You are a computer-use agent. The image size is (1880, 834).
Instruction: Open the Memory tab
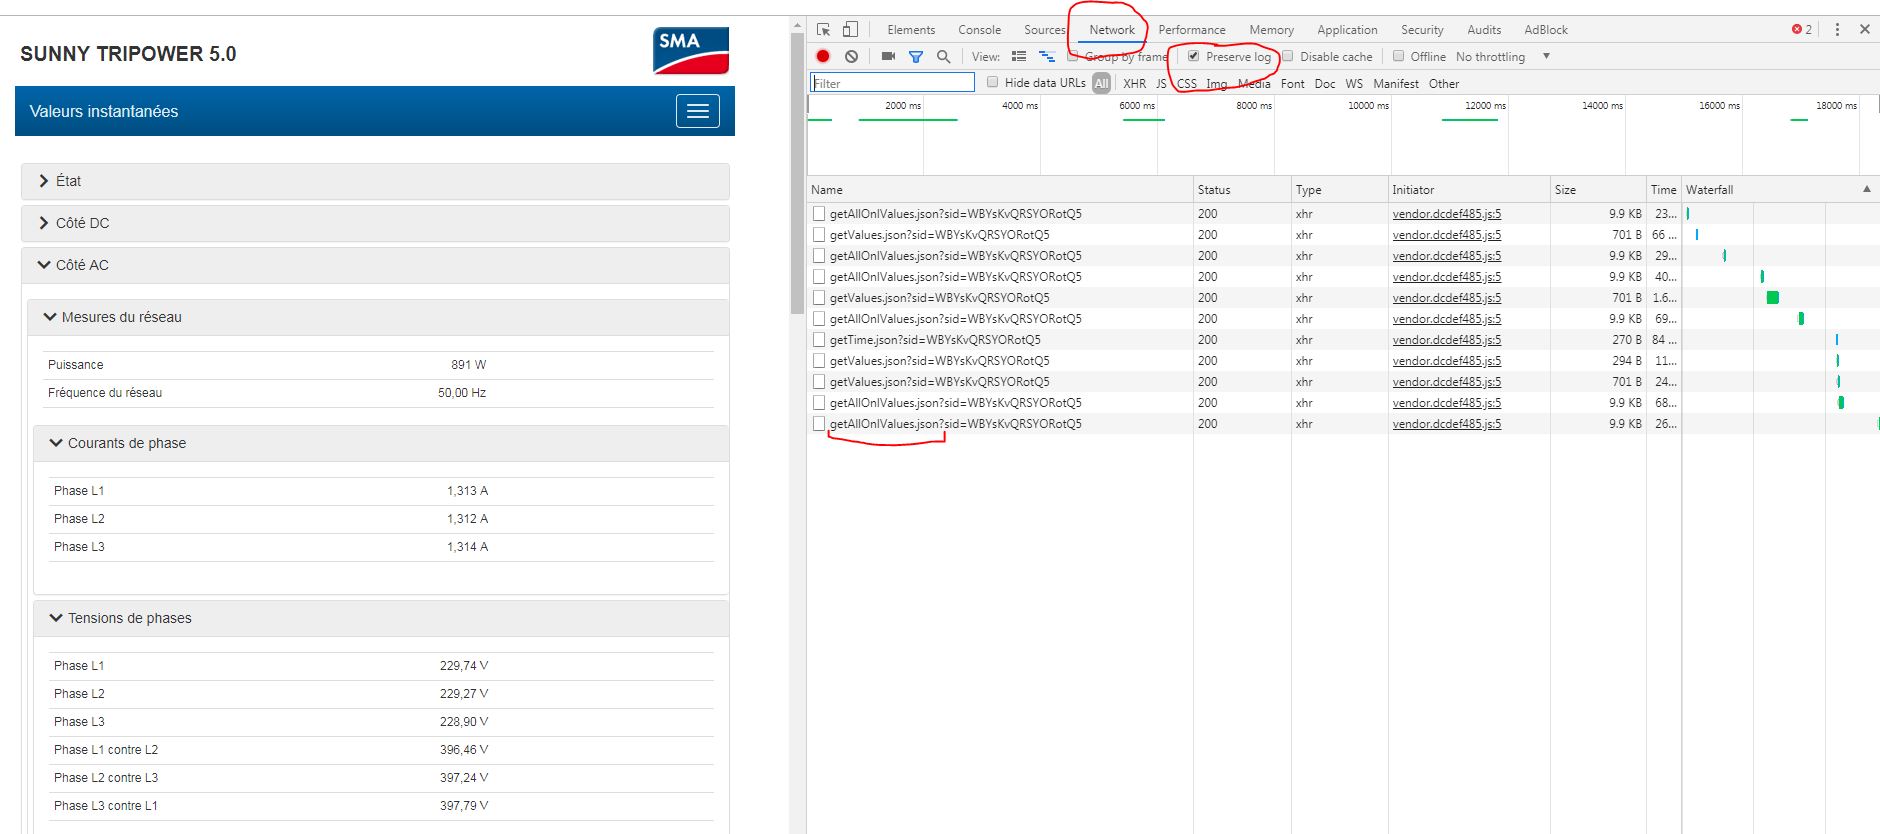click(1271, 30)
